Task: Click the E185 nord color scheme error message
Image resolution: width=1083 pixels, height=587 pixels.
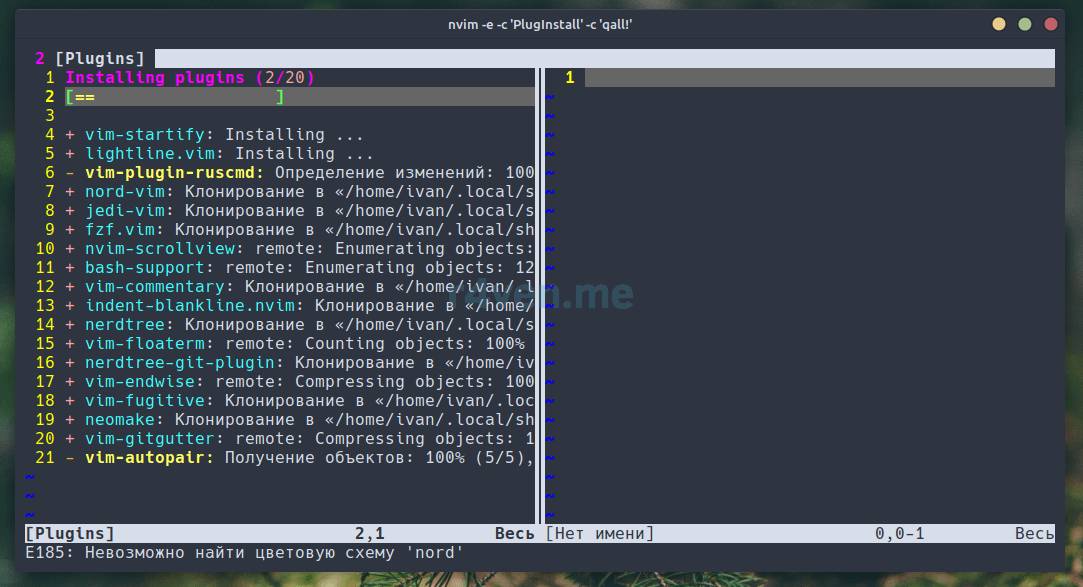Action: 245,553
